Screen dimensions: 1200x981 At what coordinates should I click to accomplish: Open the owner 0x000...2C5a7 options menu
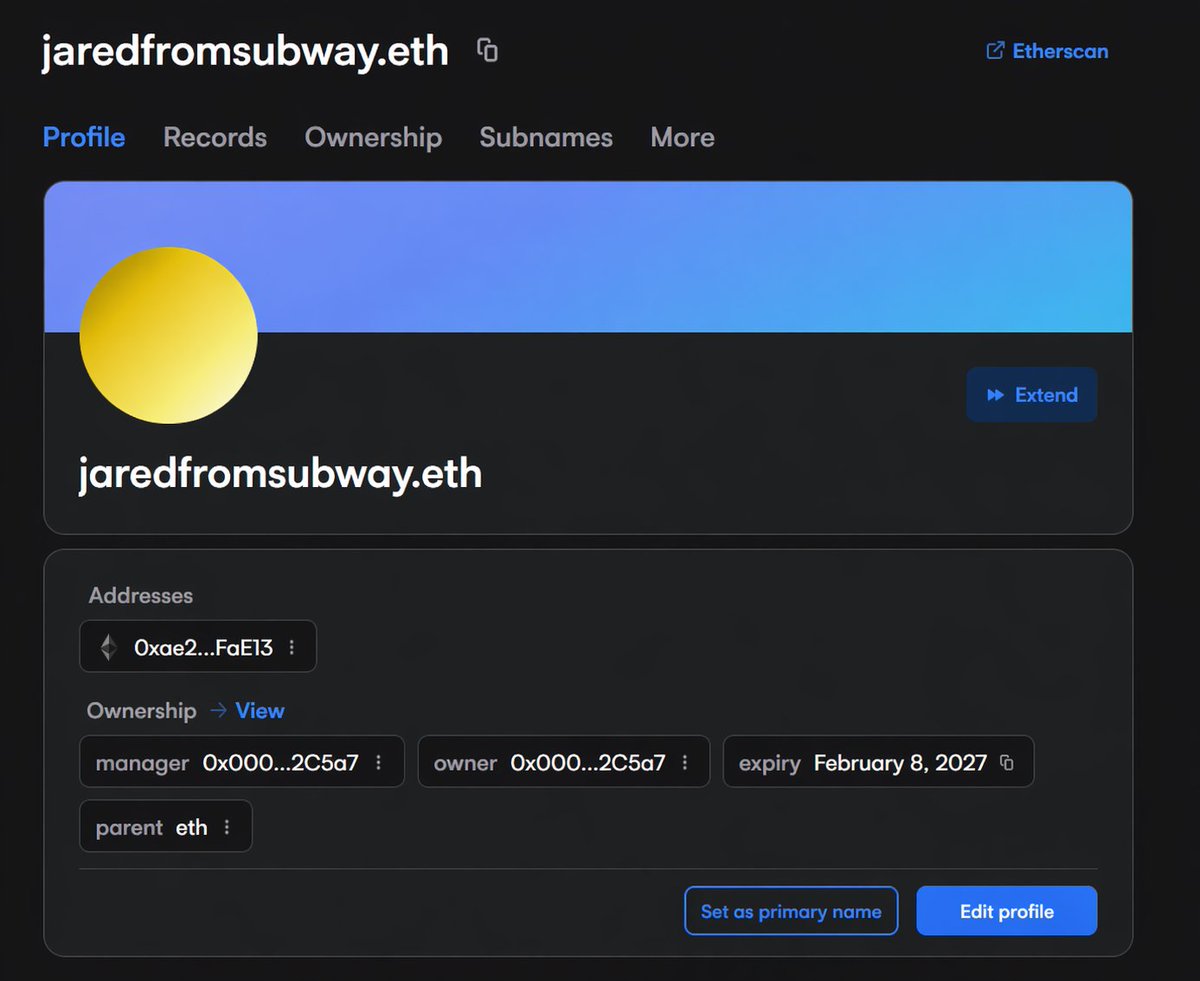coord(685,763)
